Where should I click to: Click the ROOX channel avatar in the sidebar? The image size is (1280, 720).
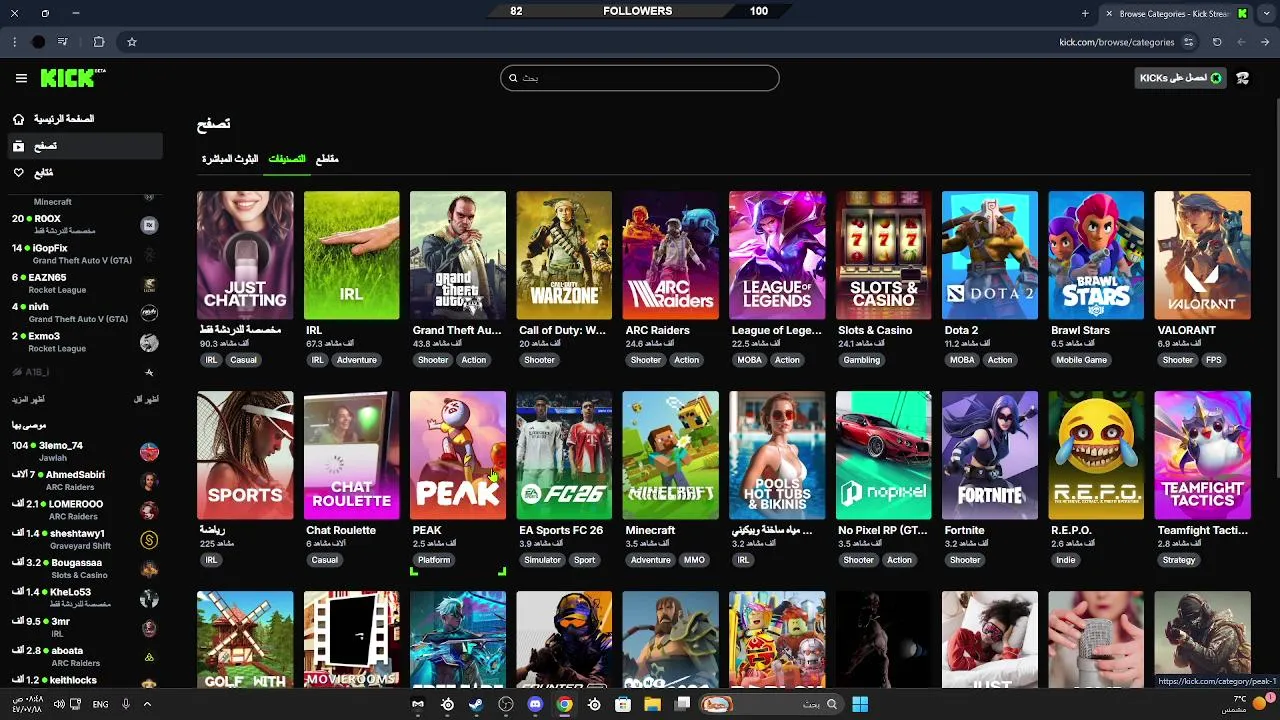pos(149,225)
